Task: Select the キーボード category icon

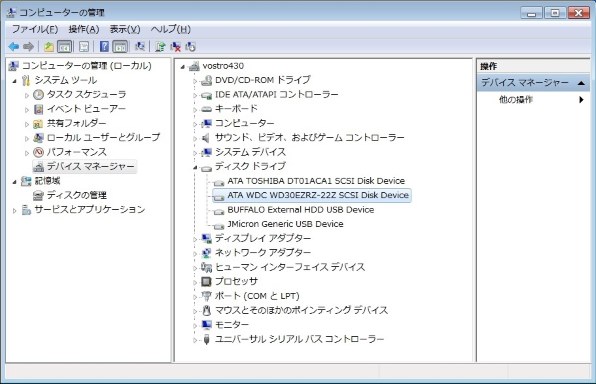Action: (206, 109)
